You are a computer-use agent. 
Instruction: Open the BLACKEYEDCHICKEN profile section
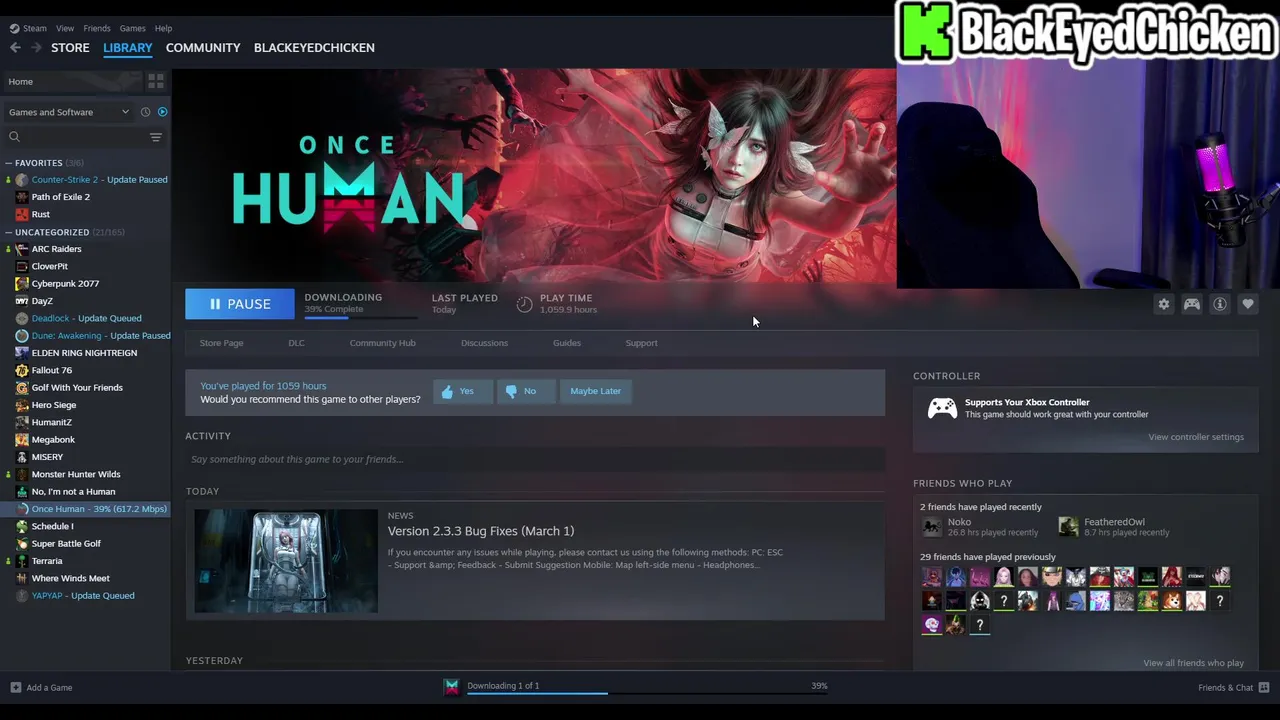click(x=314, y=47)
